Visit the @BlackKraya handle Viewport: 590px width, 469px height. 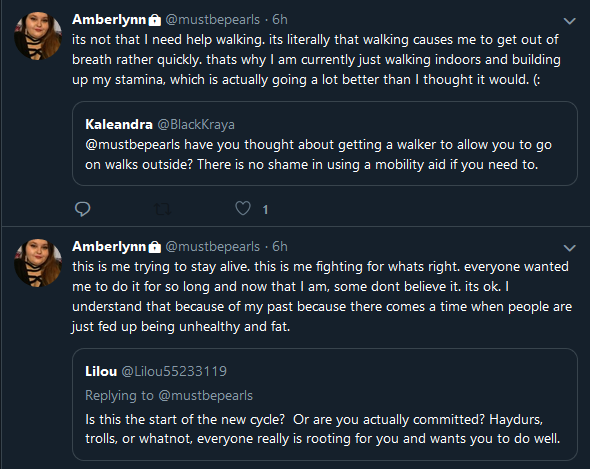pyautogui.click(x=196, y=125)
